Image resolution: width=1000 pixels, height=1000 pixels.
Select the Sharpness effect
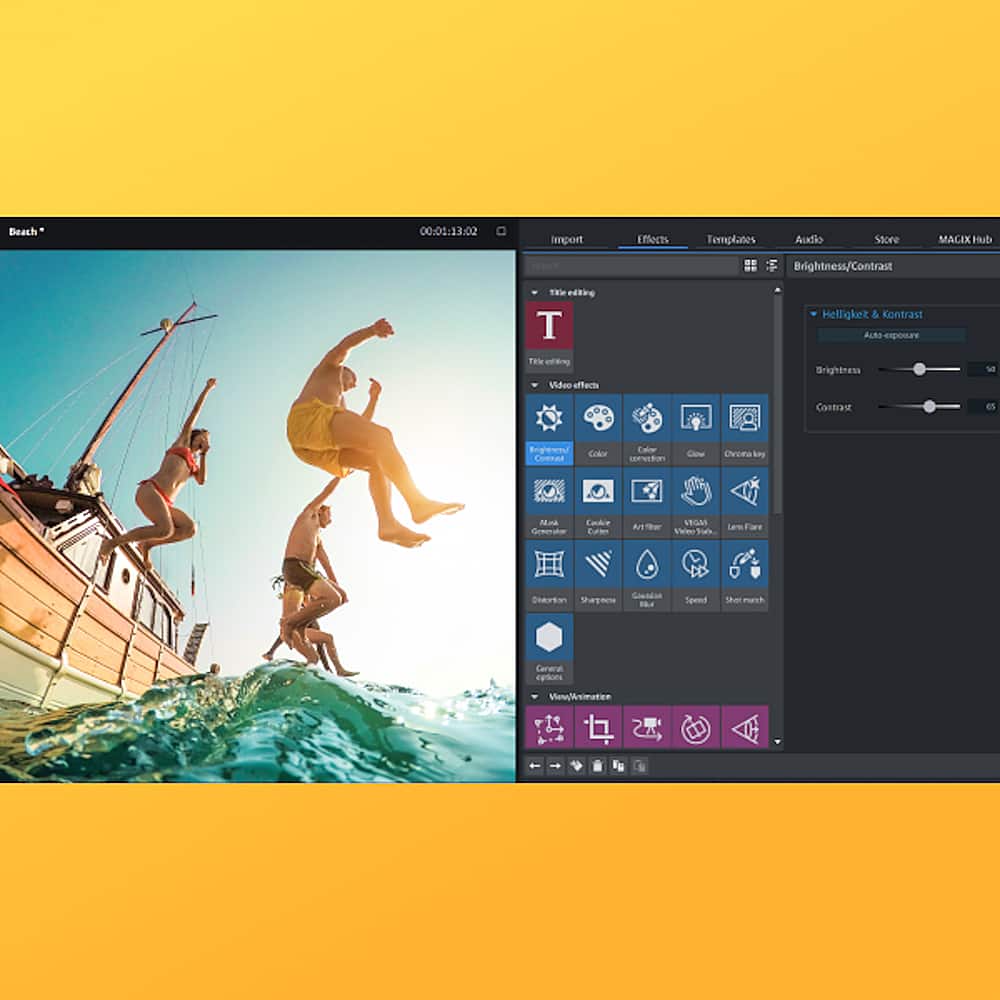pyautogui.click(x=598, y=576)
